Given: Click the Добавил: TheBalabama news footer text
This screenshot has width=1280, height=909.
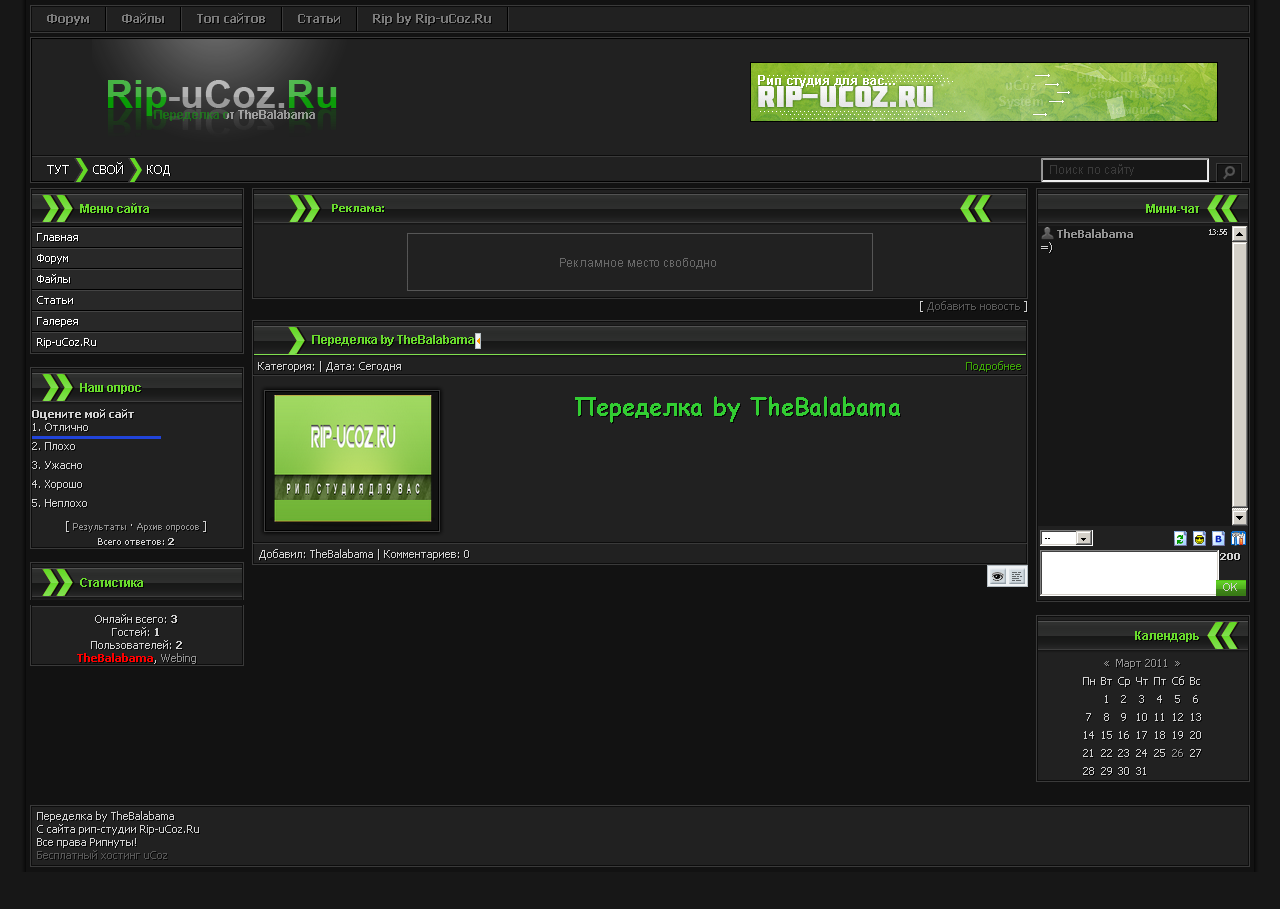Looking at the screenshot, I should [x=316, y=554].
